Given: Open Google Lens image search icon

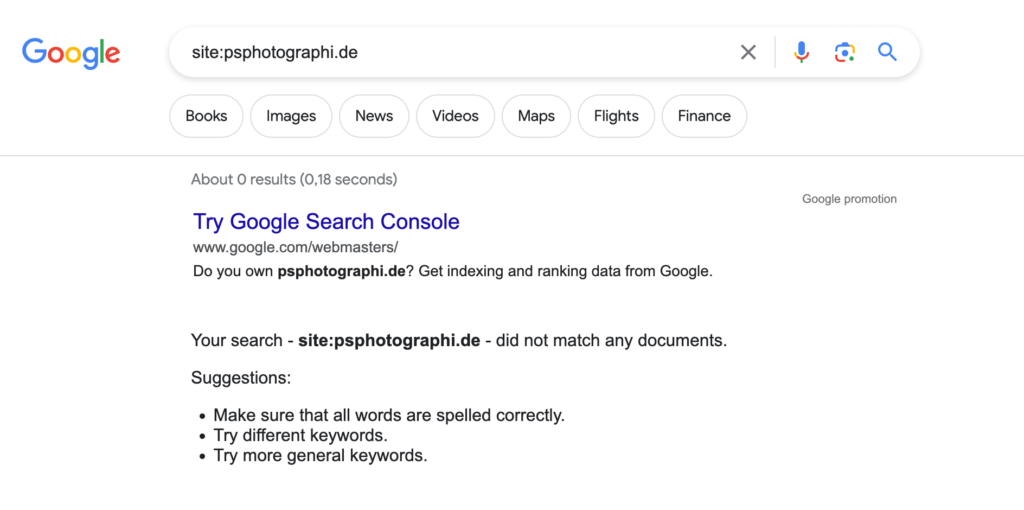Looking at the screenshot, I should pos(844,52).
